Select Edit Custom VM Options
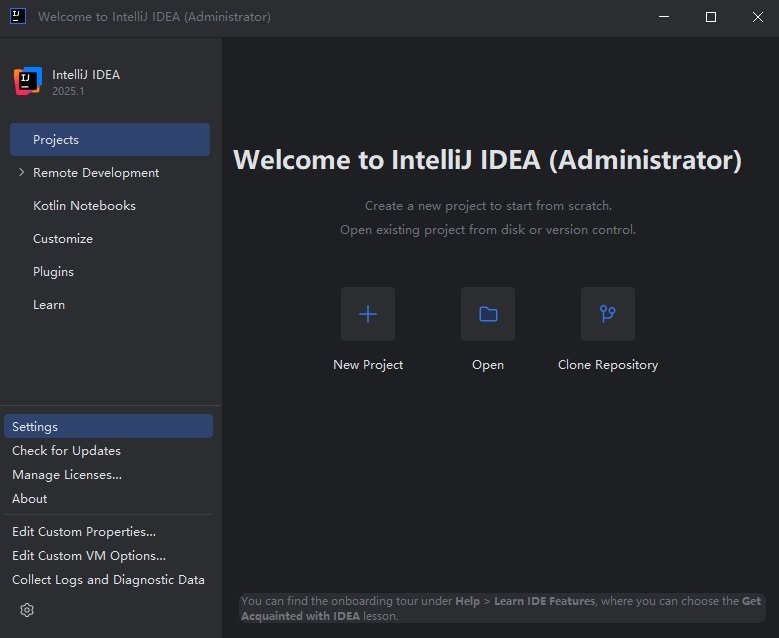 point(89,556)
